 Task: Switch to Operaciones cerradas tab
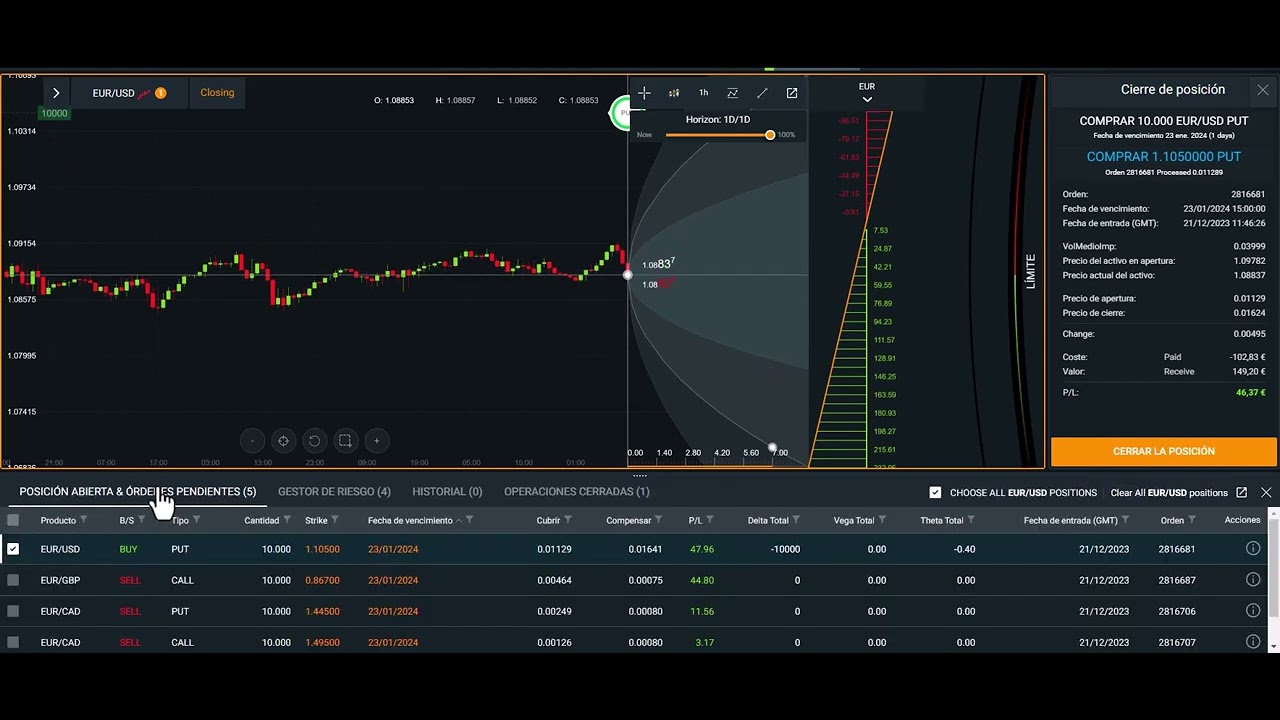[577, 492]
